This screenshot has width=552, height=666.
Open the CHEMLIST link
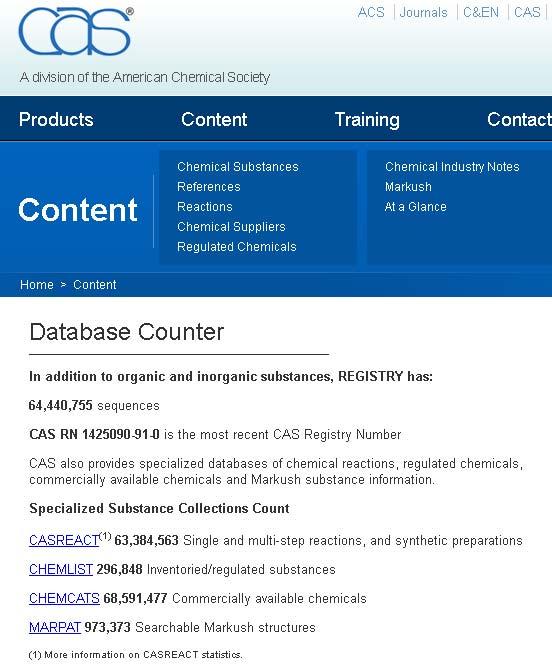click(x=61, y=569)
